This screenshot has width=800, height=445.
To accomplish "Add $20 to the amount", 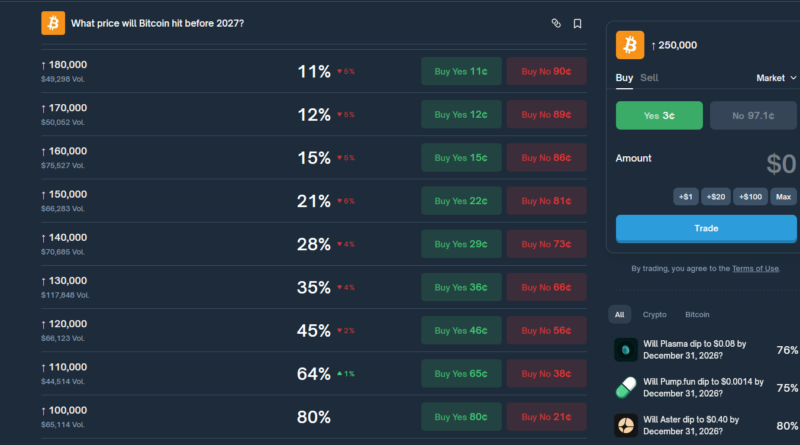I will point(716,197).
